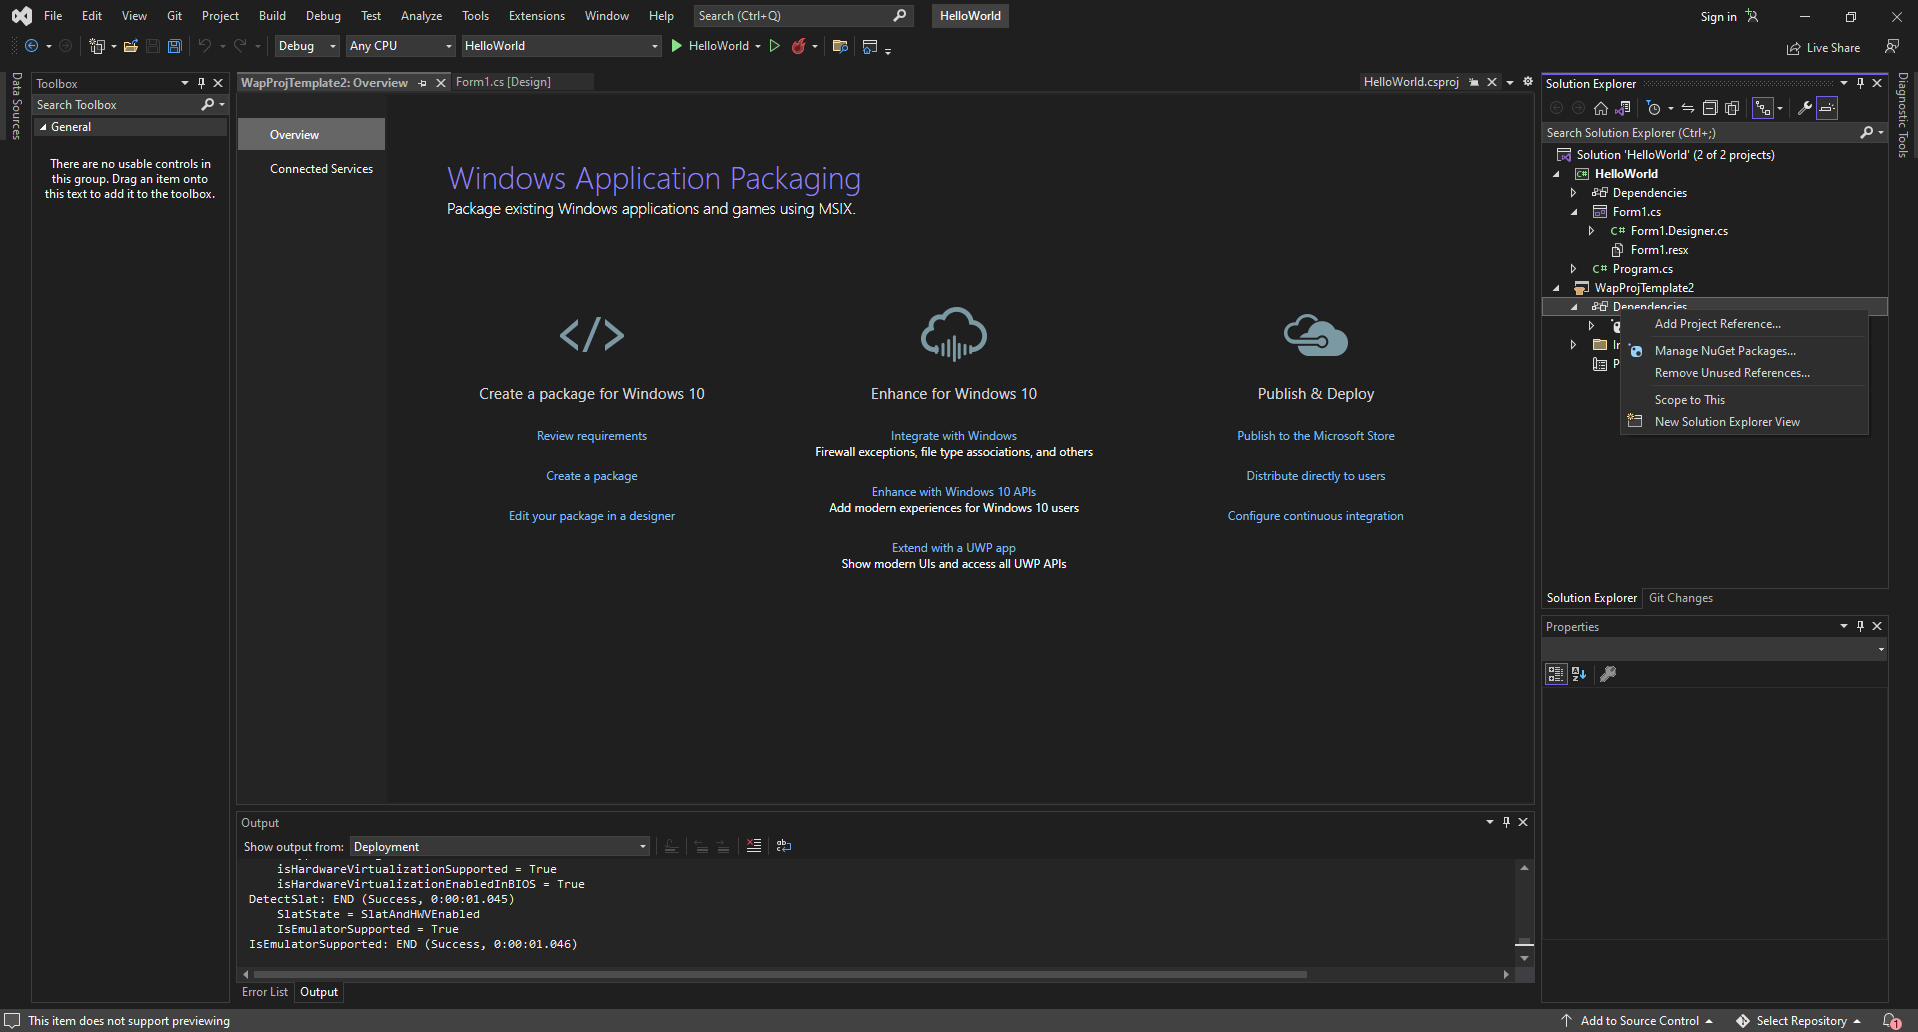The width and height of the screenshot is (1918, 1032).
Task: Click the New Project toolbar icon
Action: 97,46
